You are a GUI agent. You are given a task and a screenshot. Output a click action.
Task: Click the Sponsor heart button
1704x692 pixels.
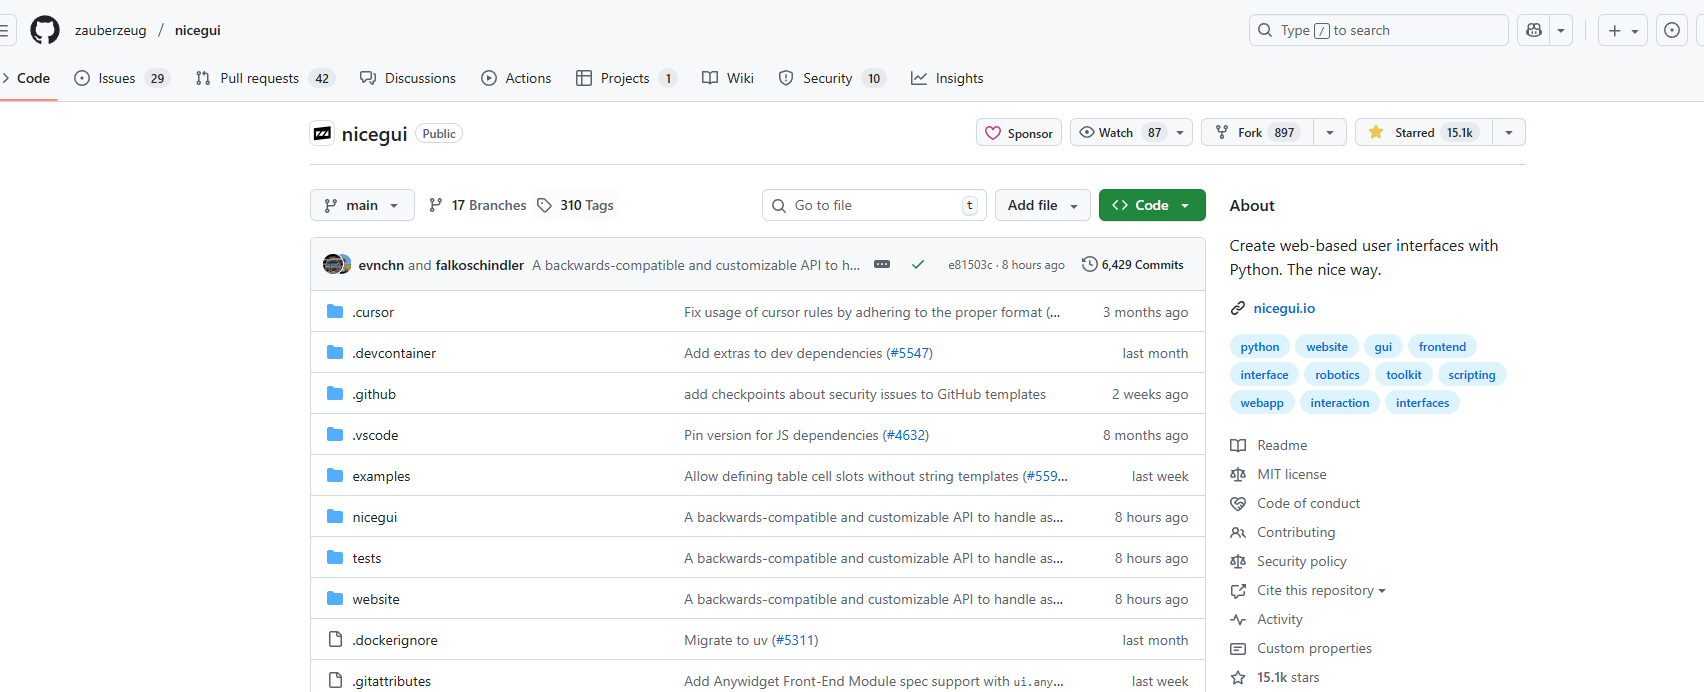(1019, 133)
